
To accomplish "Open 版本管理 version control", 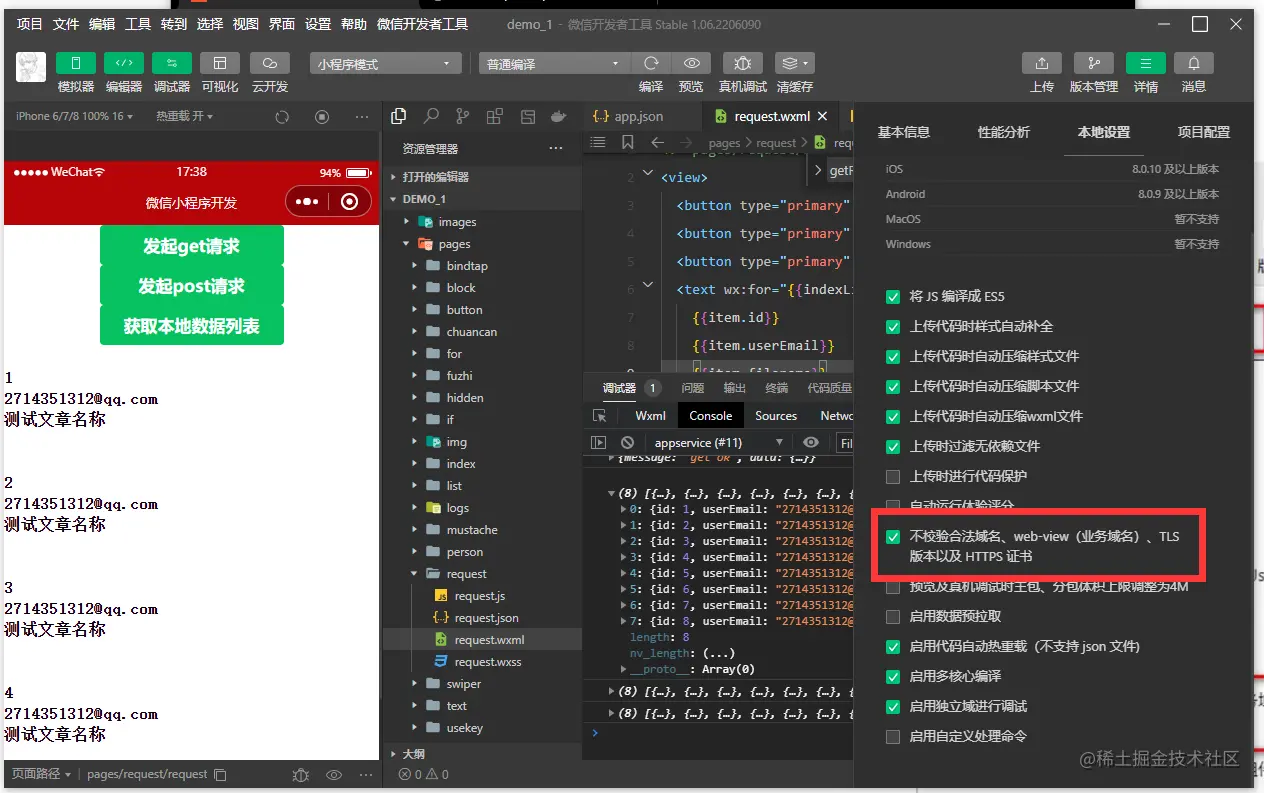I will click(x=1094, y=63).
